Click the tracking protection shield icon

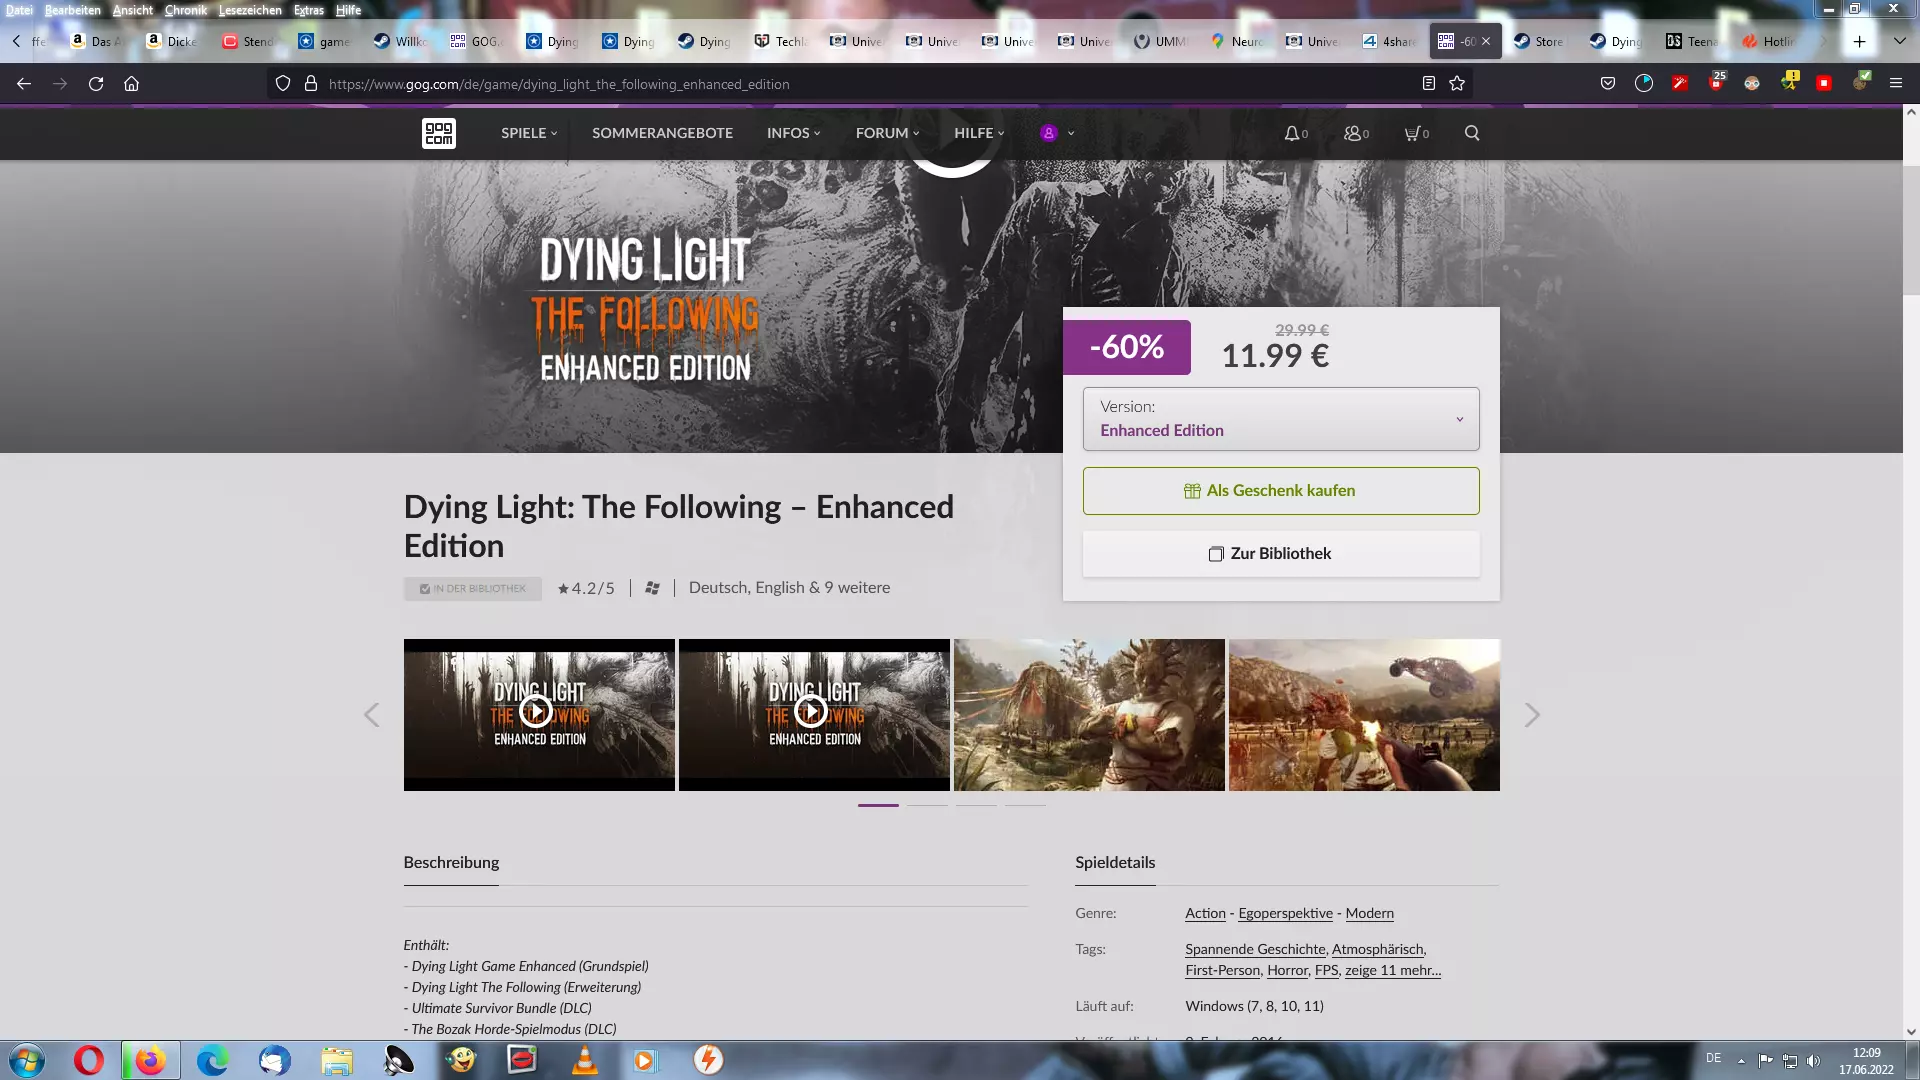(x=283, y=84)
